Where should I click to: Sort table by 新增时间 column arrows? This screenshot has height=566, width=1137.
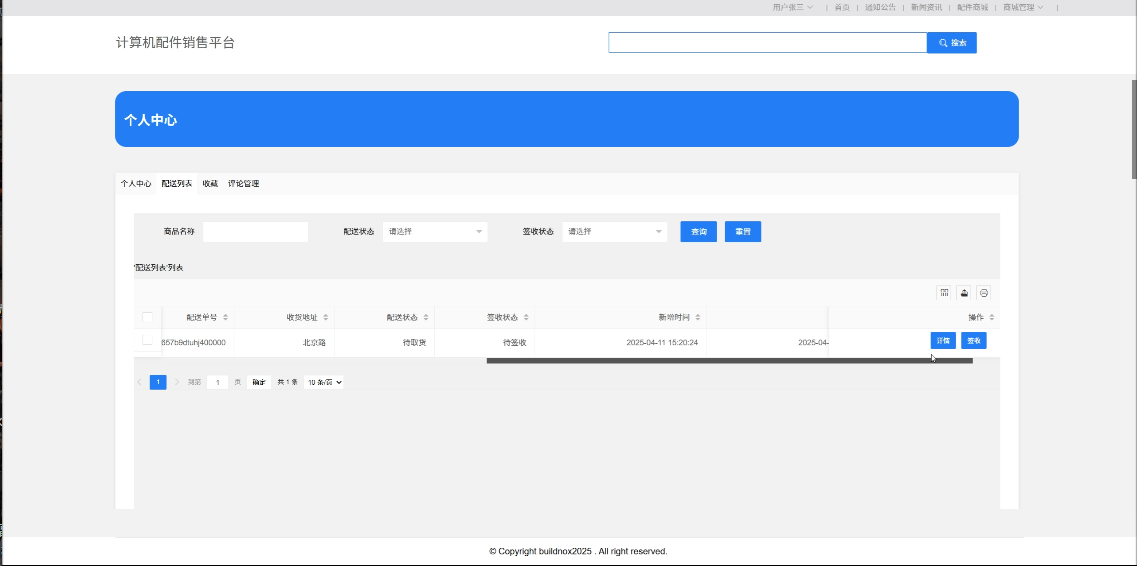(698, 317)
